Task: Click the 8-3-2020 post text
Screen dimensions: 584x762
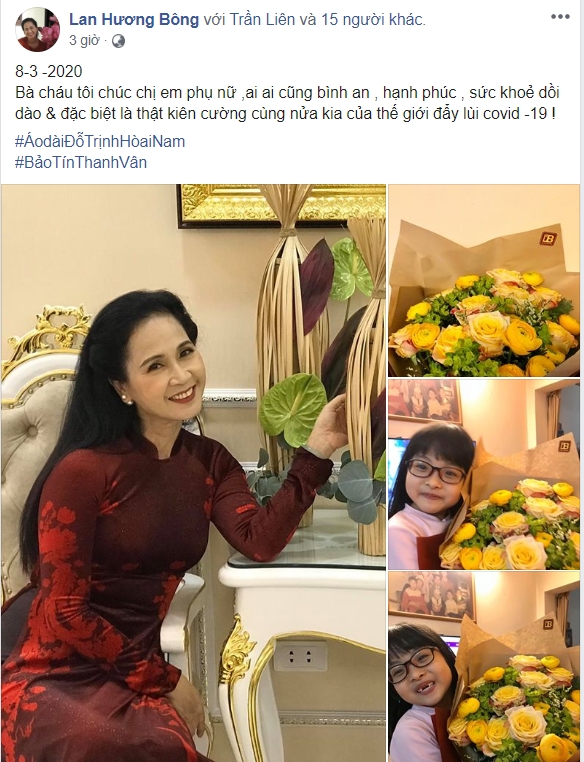Action: 49,71
